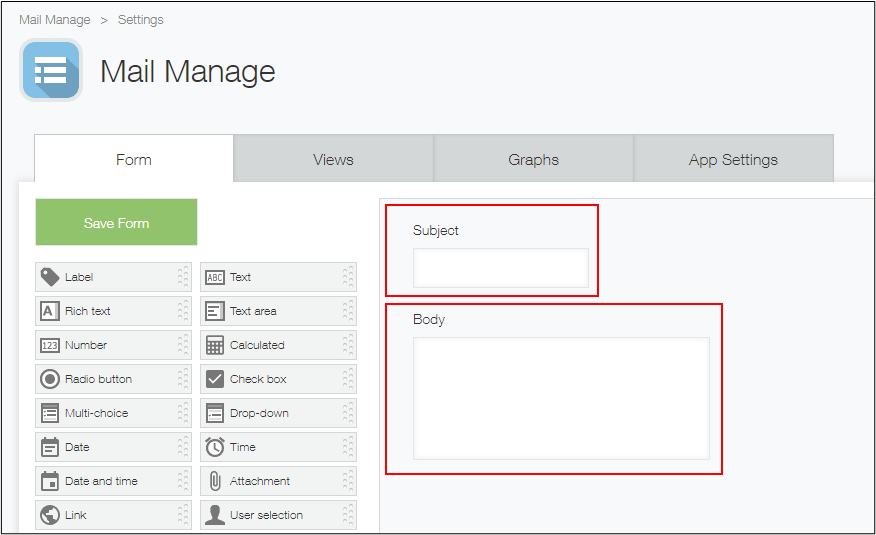This screenshot has width=876, height=535.
Task: Select the Rich text field icon
Action: click(49, 311)
